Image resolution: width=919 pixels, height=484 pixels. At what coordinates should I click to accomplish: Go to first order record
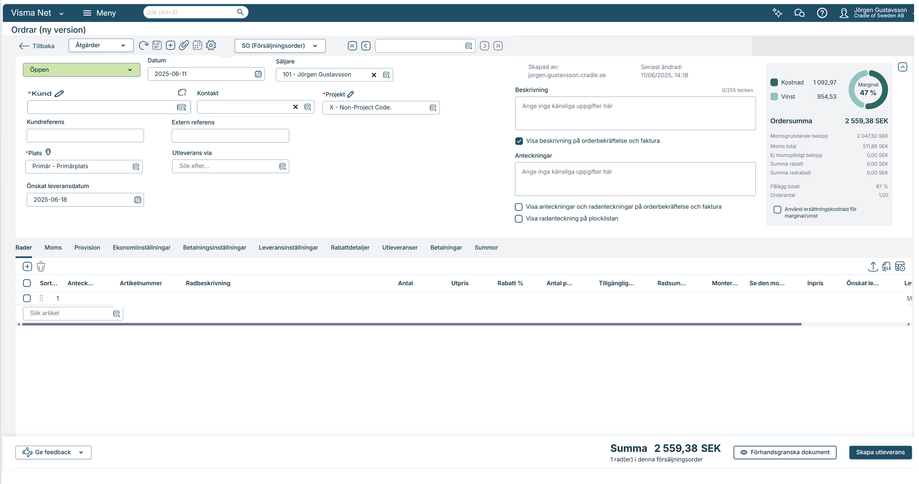click(x=352, y=46)
